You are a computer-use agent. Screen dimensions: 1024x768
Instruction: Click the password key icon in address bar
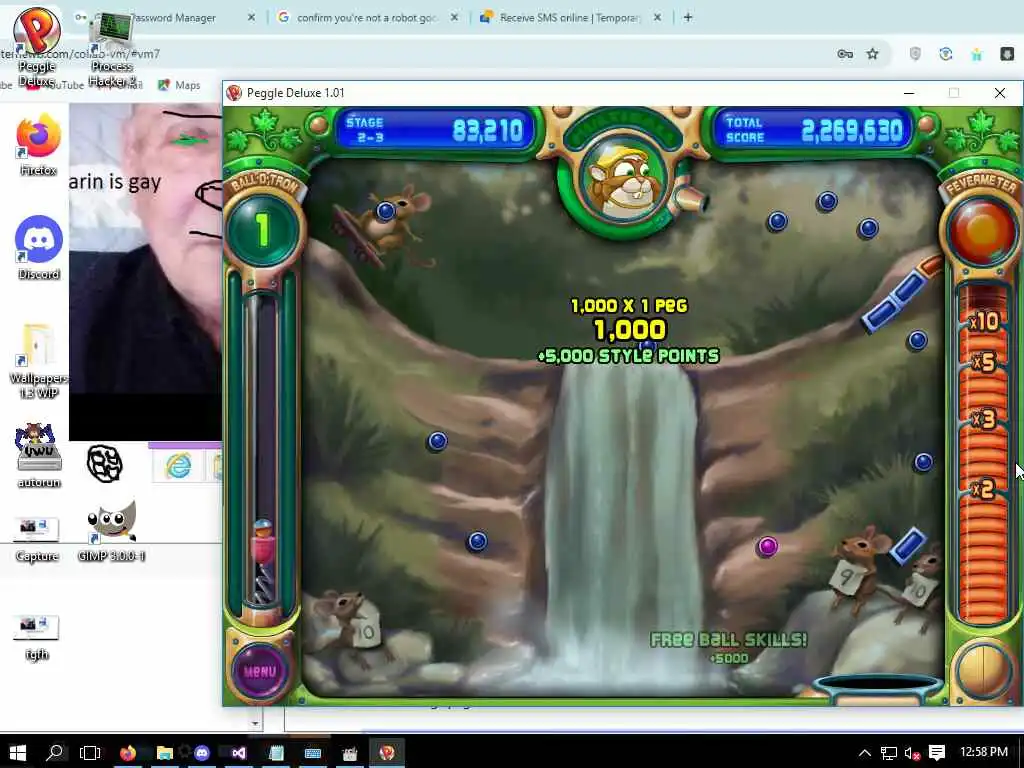pyautogui.click(x=845, y=54)
